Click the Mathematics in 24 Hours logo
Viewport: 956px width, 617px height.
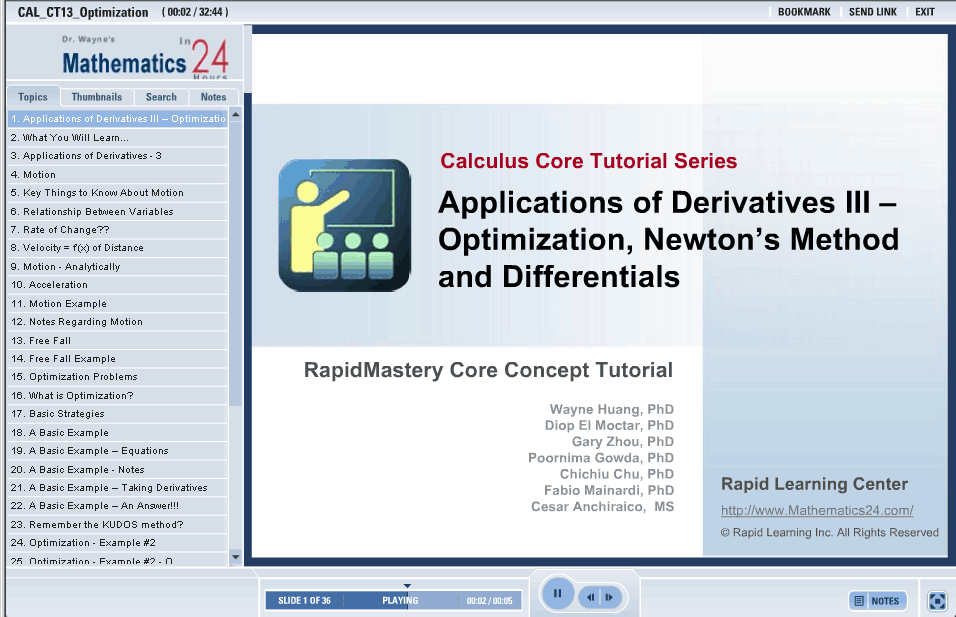pos(146,59)
